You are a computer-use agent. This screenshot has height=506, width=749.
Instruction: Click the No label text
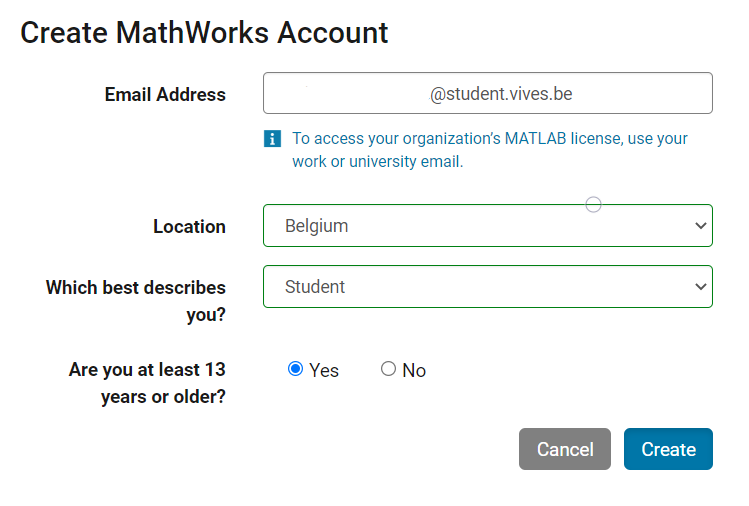tap(414, 370)
